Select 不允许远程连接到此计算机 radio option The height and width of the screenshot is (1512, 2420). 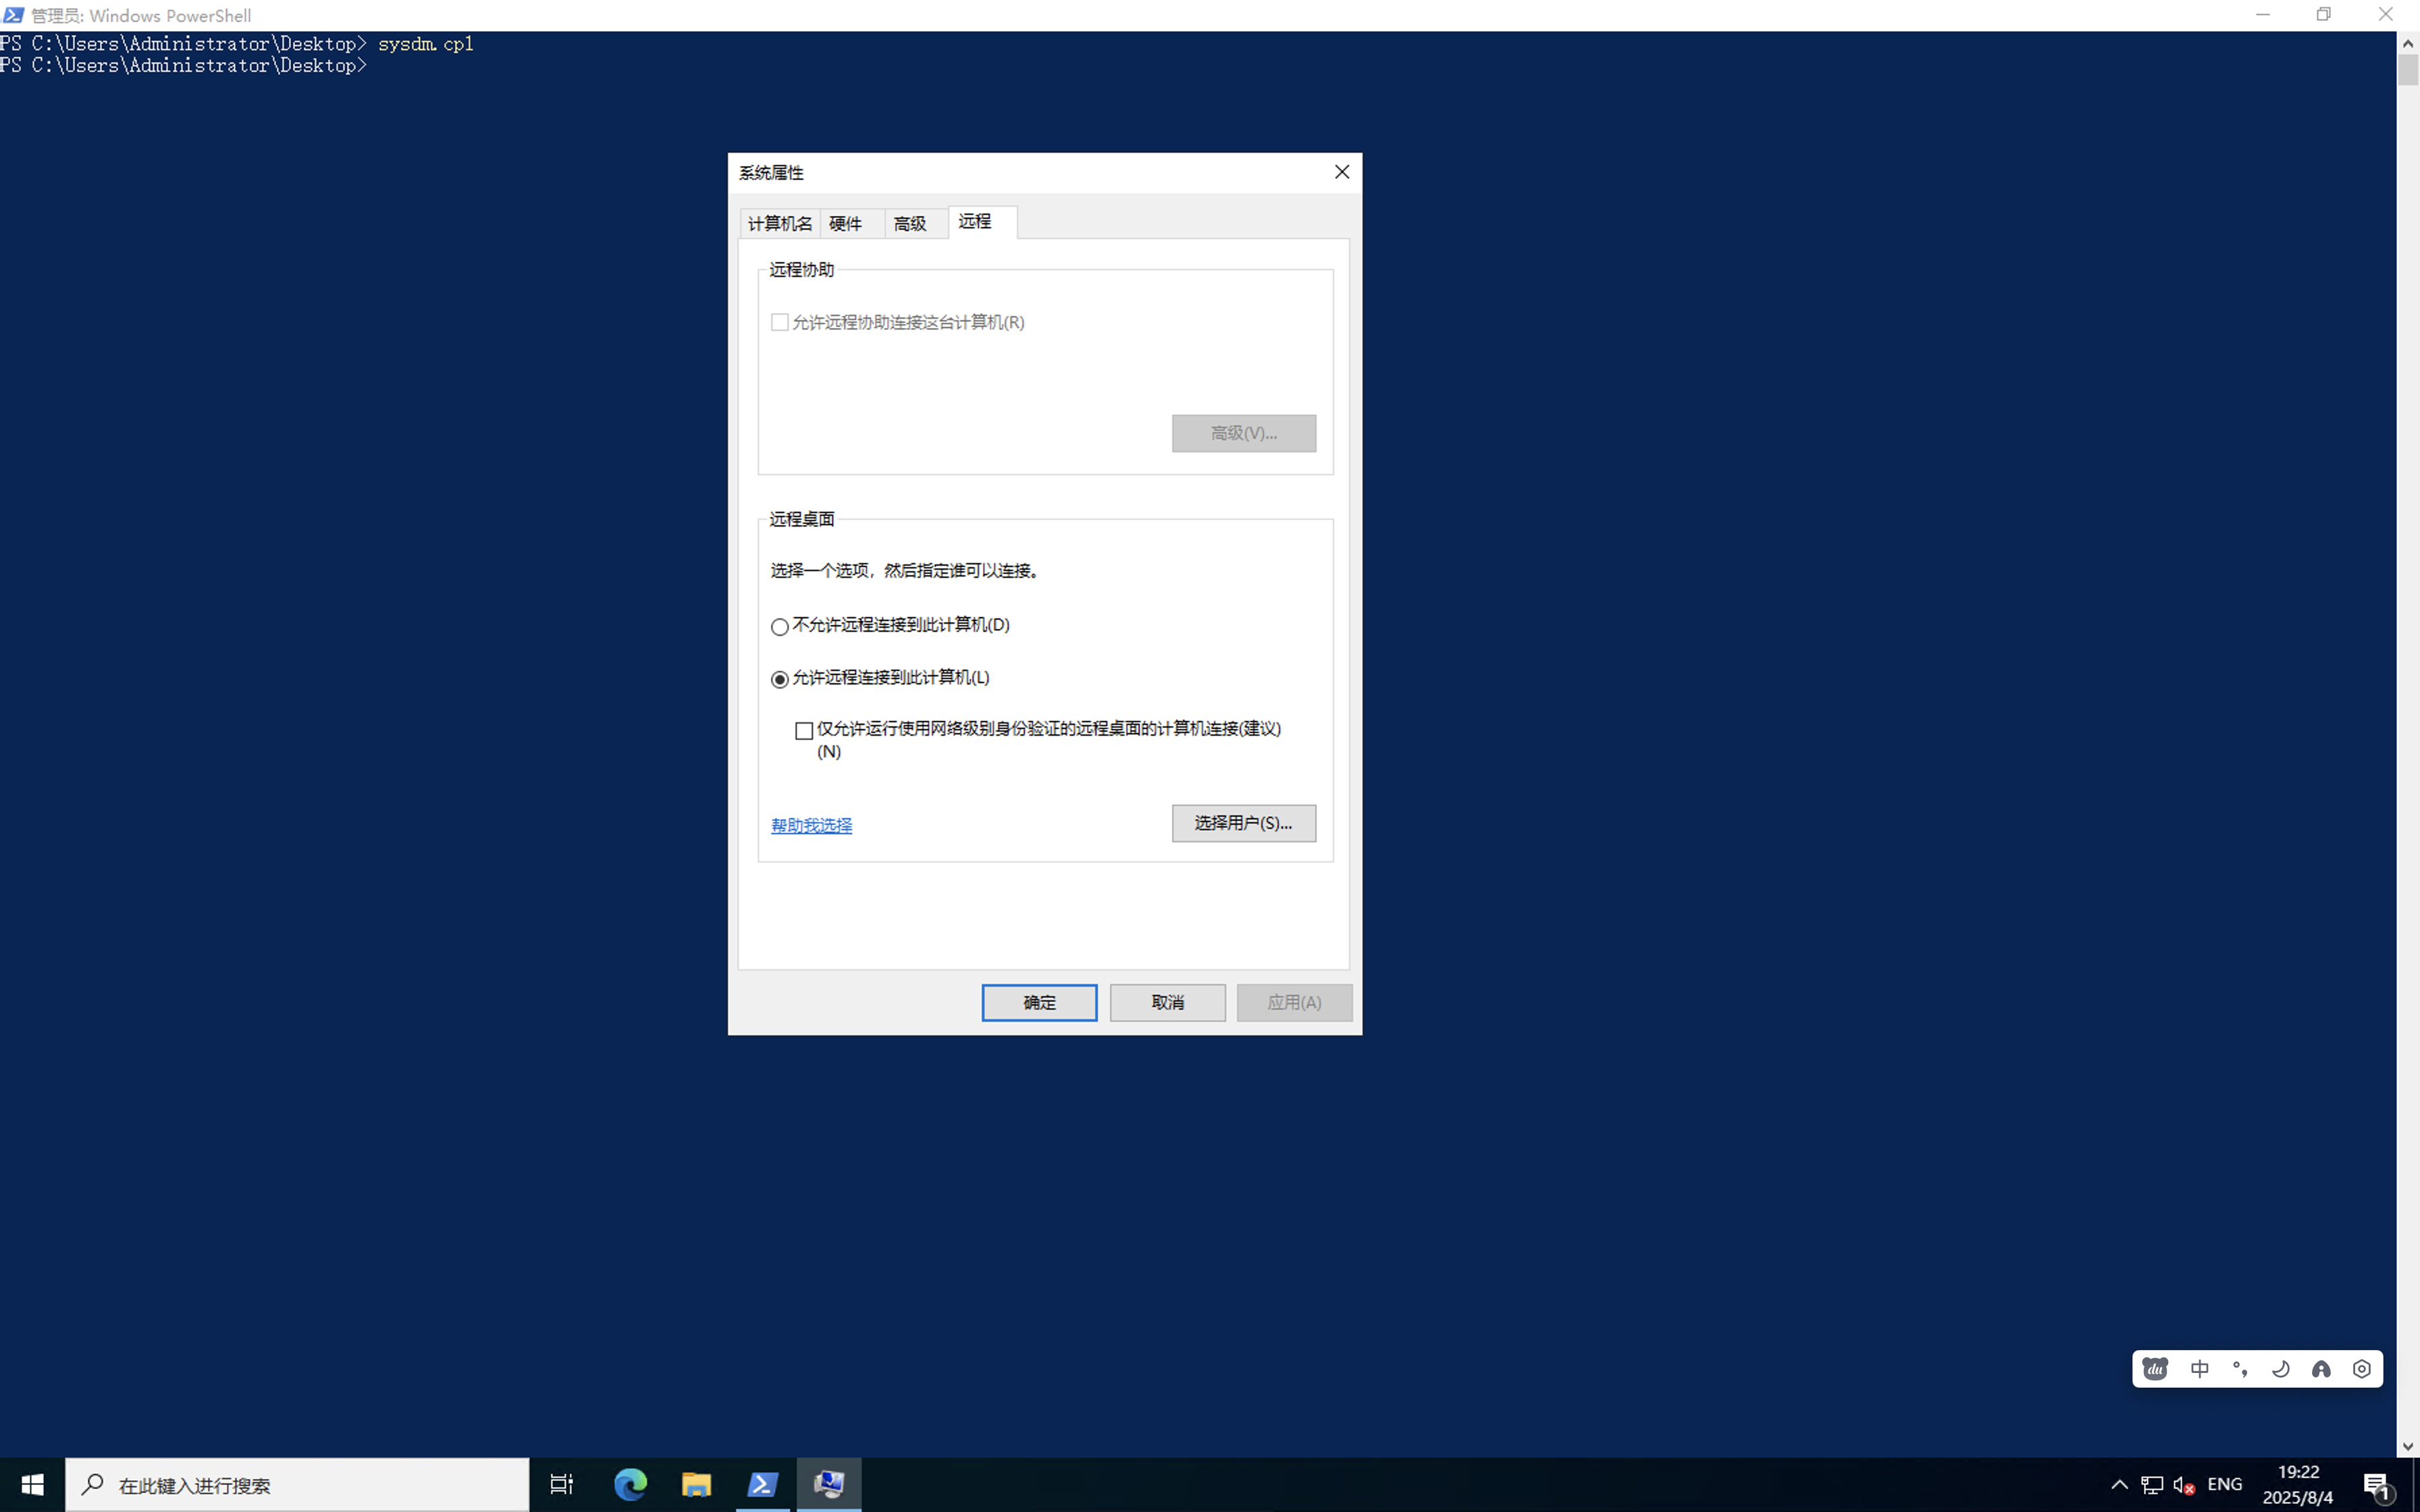[780, 626]
